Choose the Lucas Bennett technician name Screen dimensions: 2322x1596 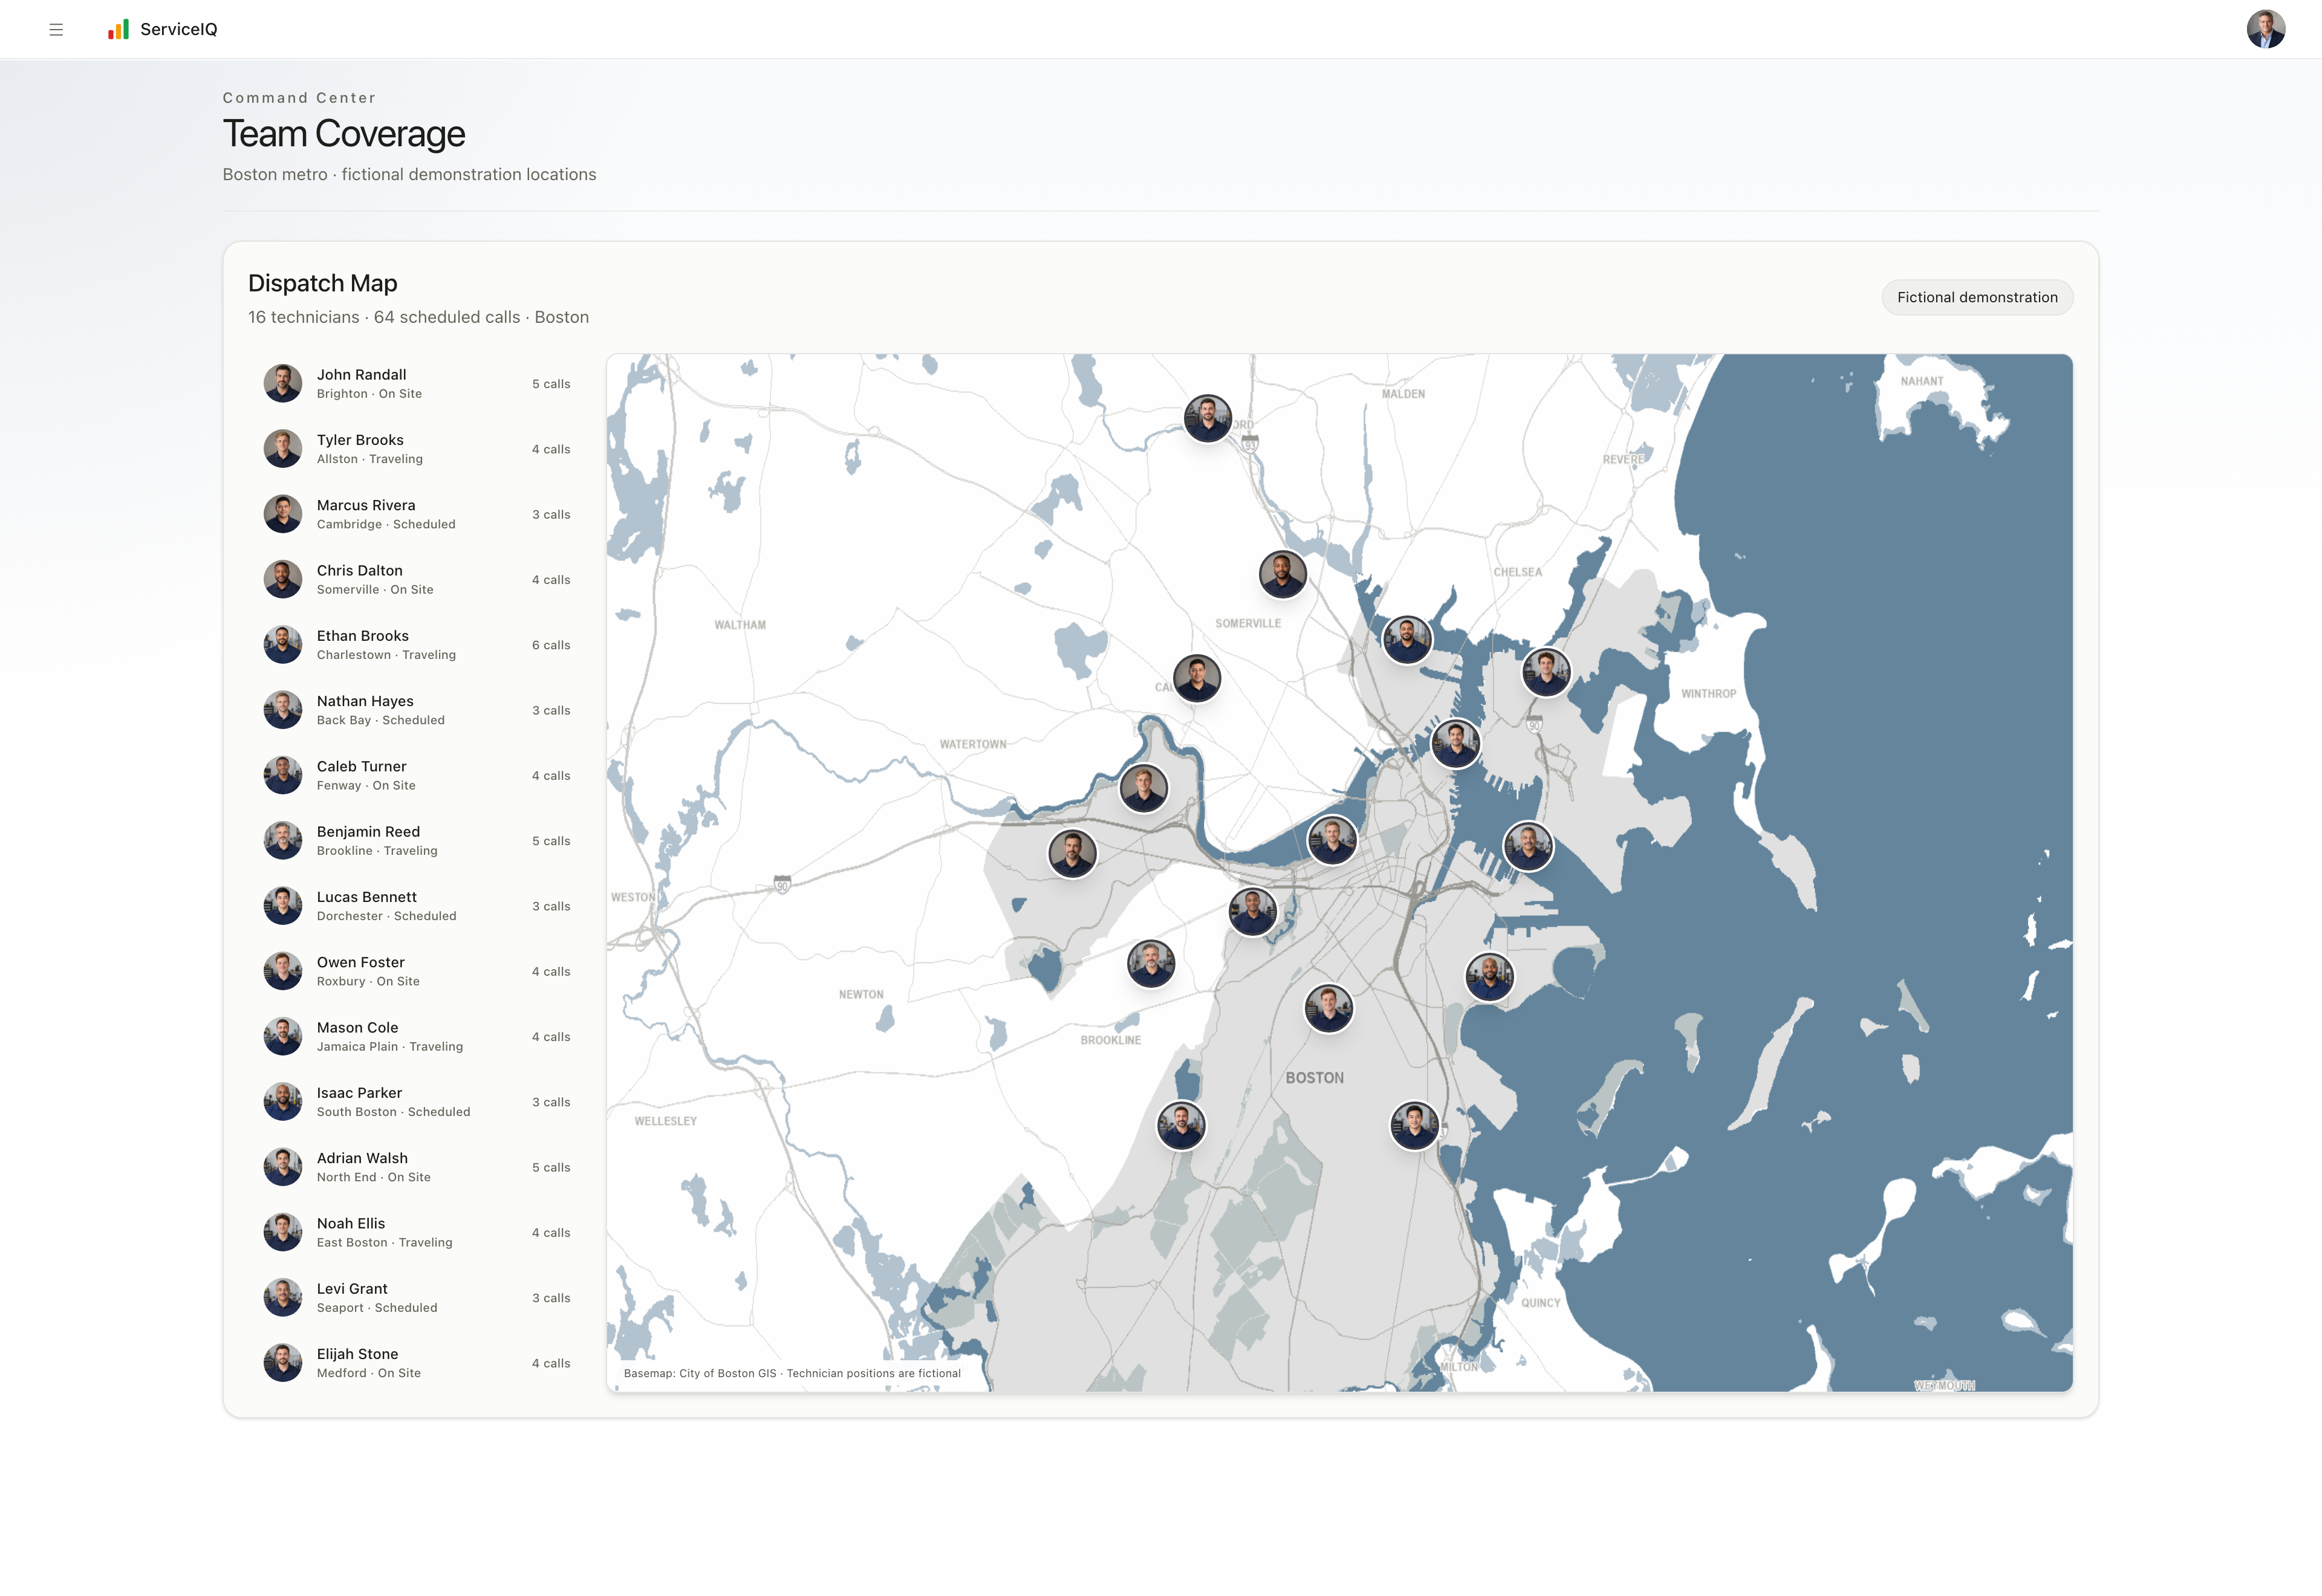pyautogui.click(x=367, y=897)
